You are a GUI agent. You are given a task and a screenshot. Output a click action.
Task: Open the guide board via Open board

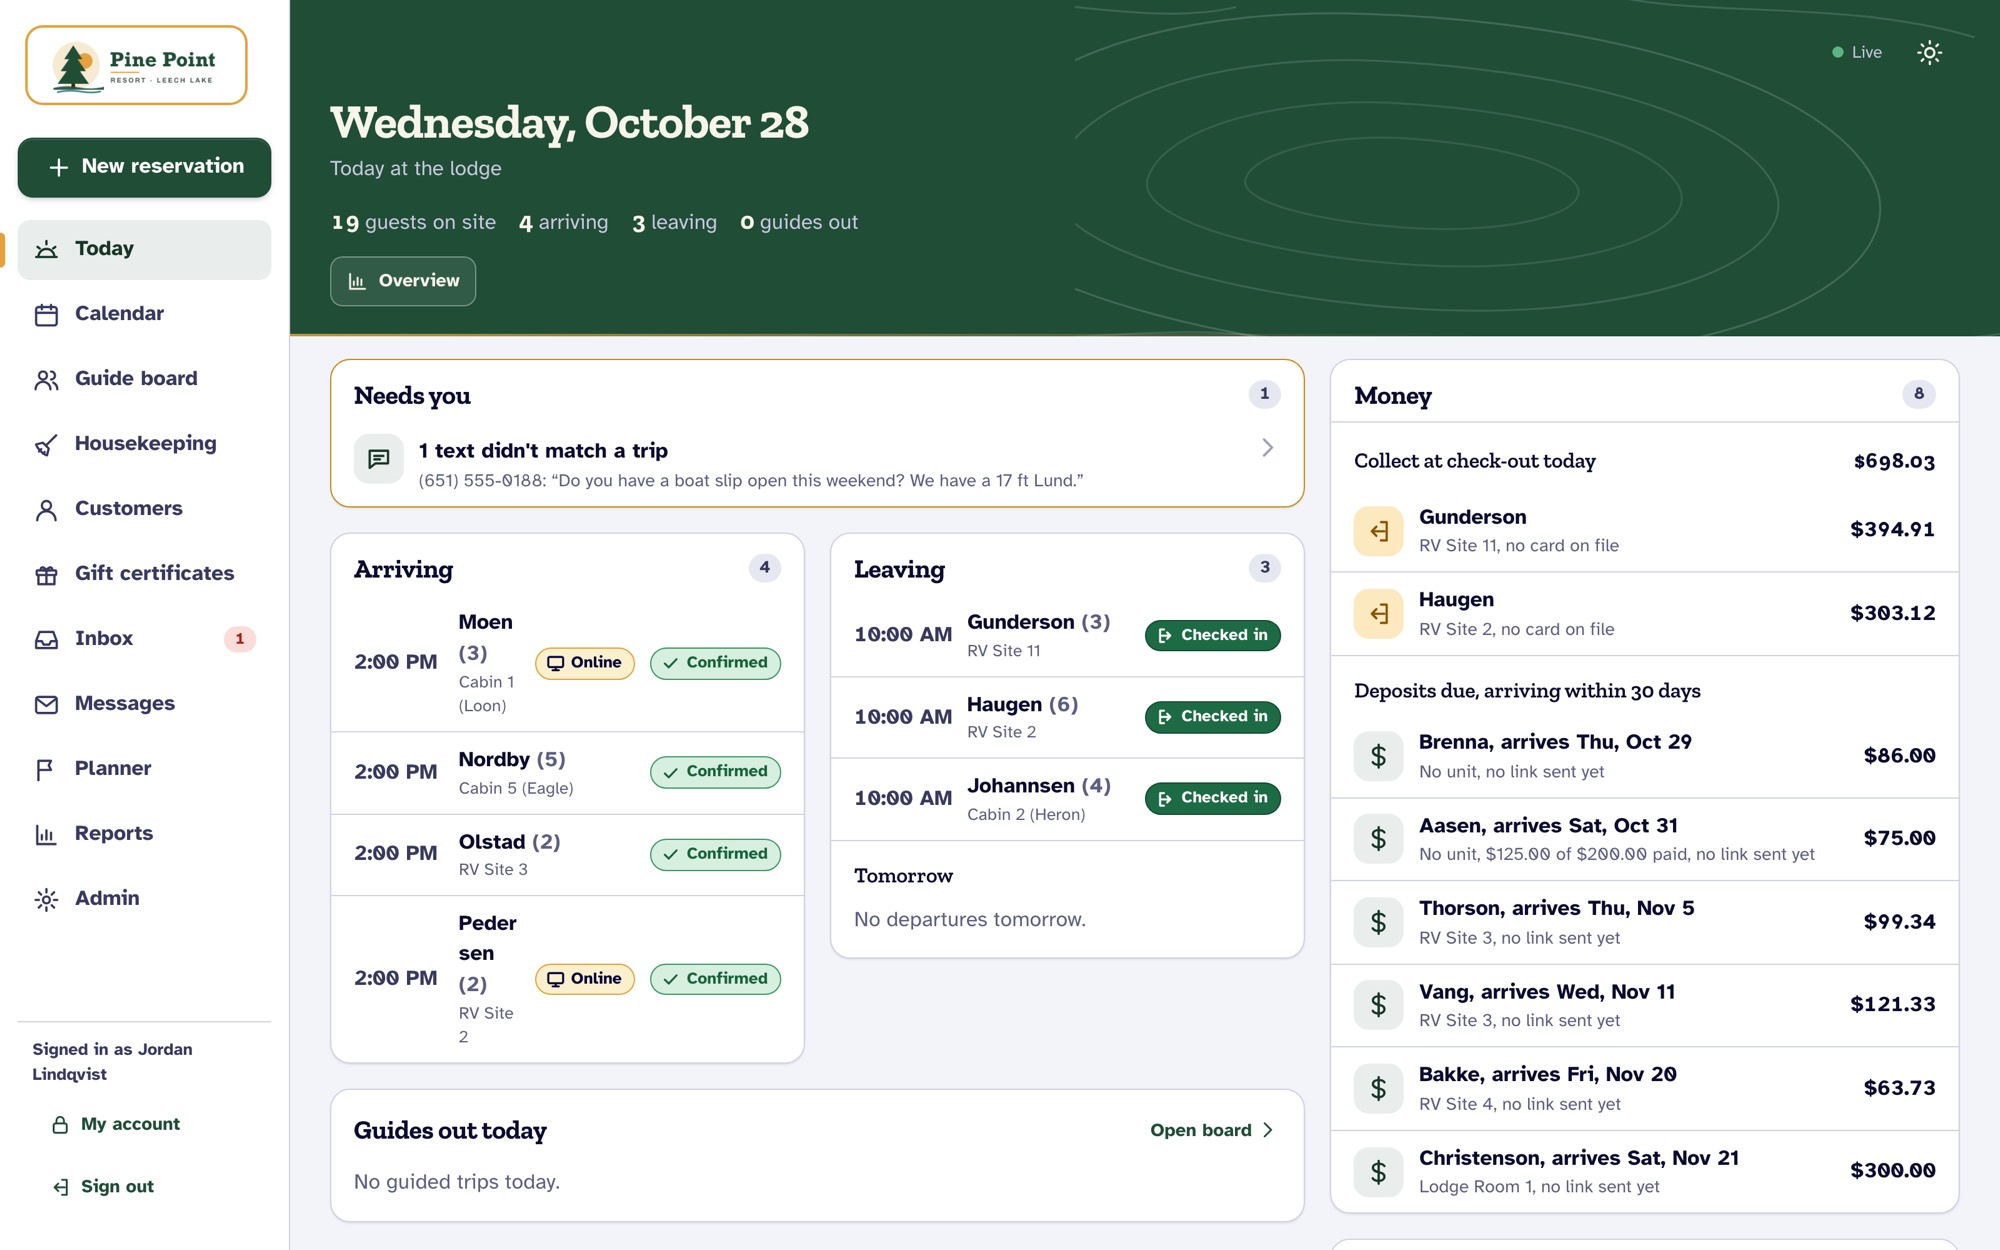(x=1212, y=1130)
